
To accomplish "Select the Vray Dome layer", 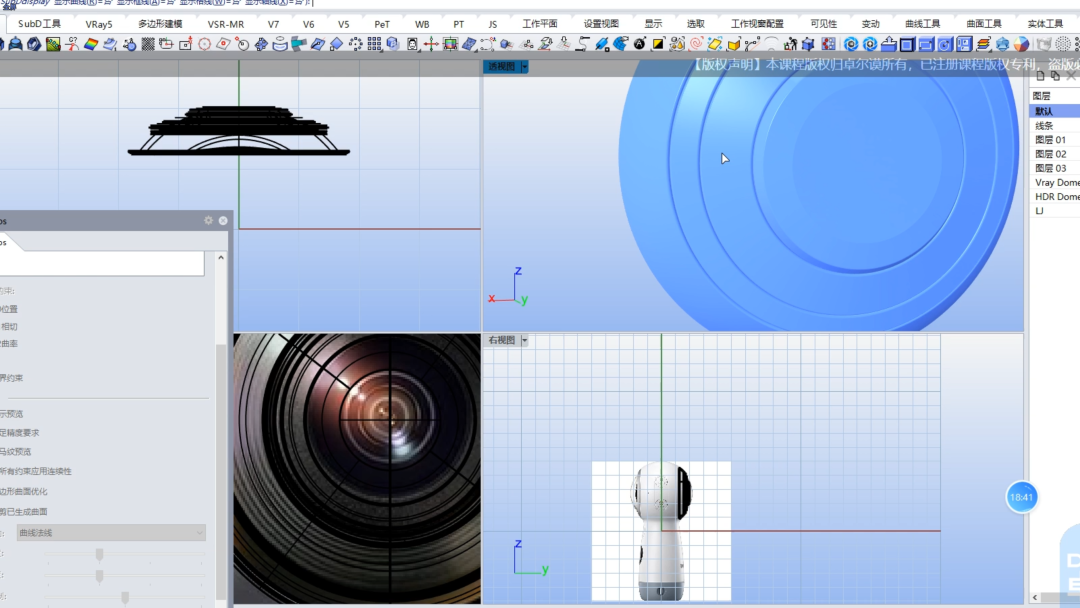I will (x=1055, y=182).
